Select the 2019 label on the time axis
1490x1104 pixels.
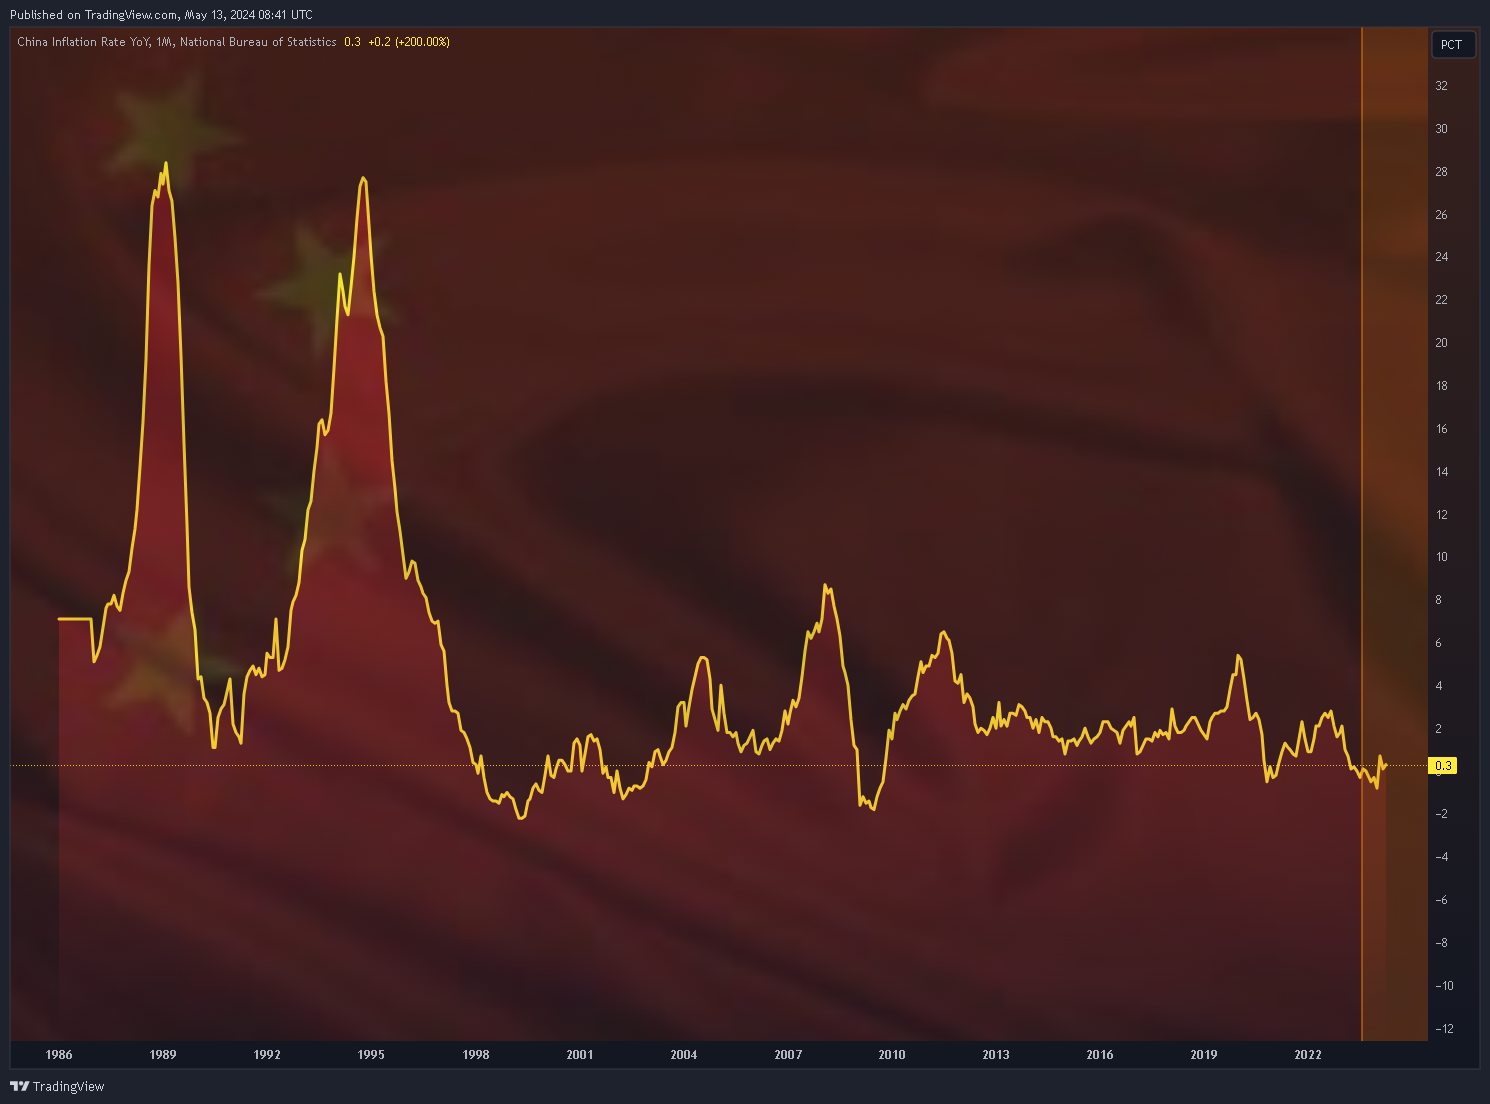(1204, 1055)
